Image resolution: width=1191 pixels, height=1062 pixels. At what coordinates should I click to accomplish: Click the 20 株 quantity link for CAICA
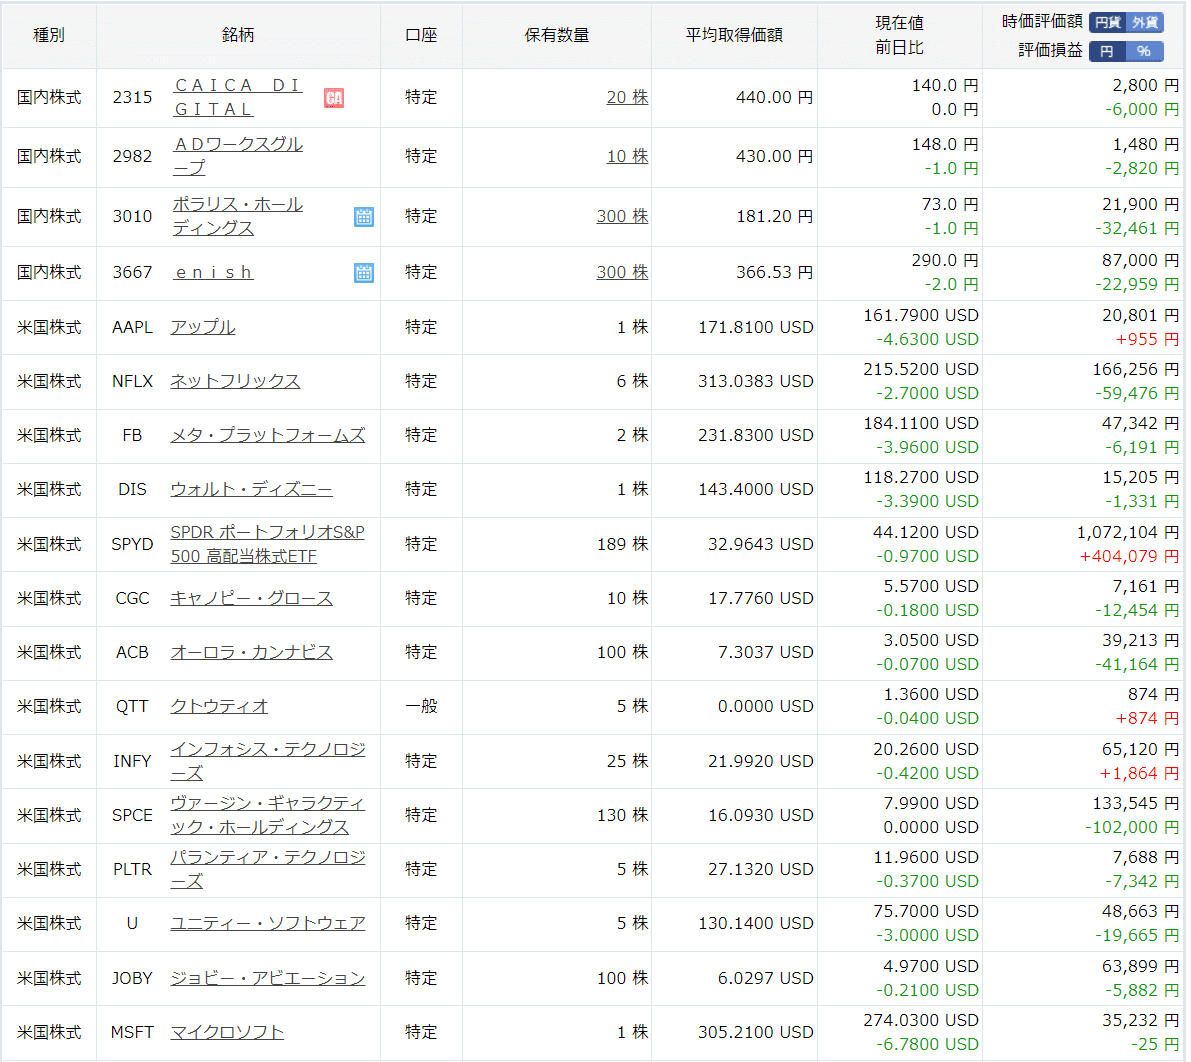pyautogui.click(x=627, y=97)
